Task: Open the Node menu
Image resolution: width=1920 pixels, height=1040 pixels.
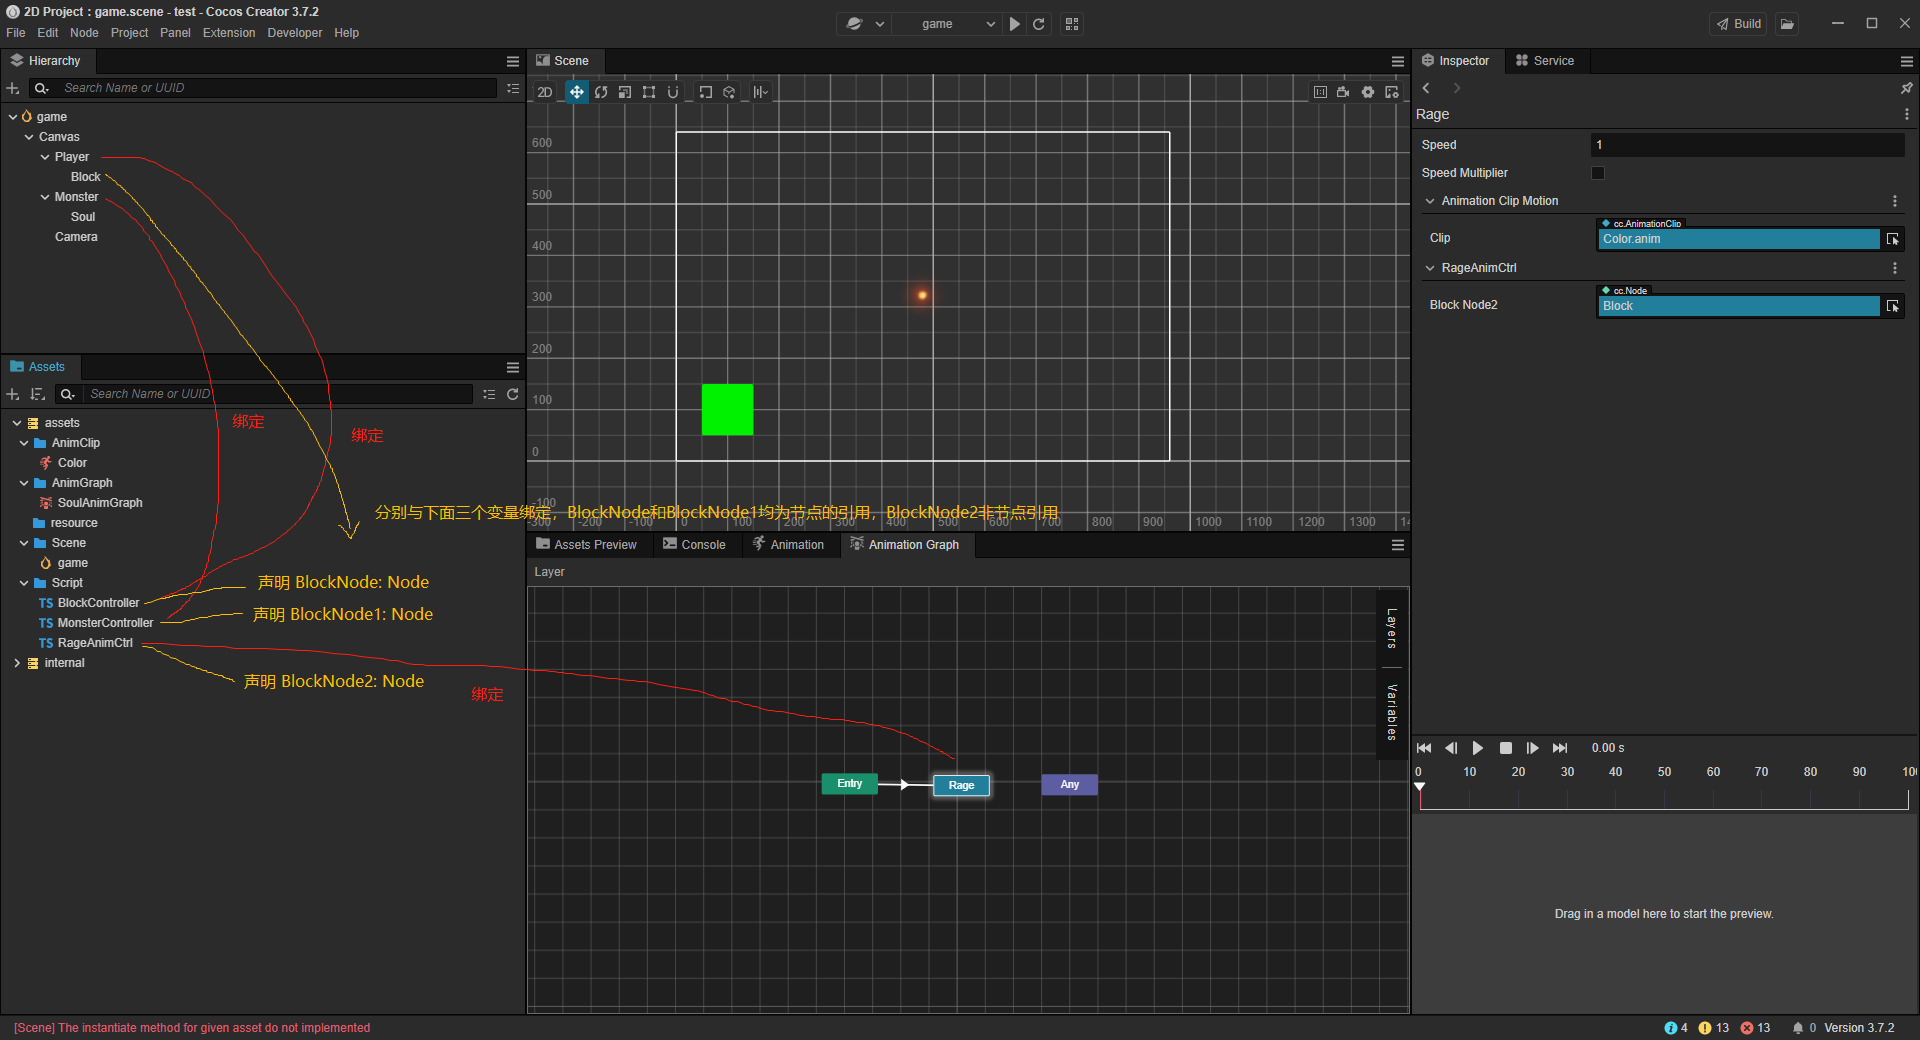Action: 84,33
